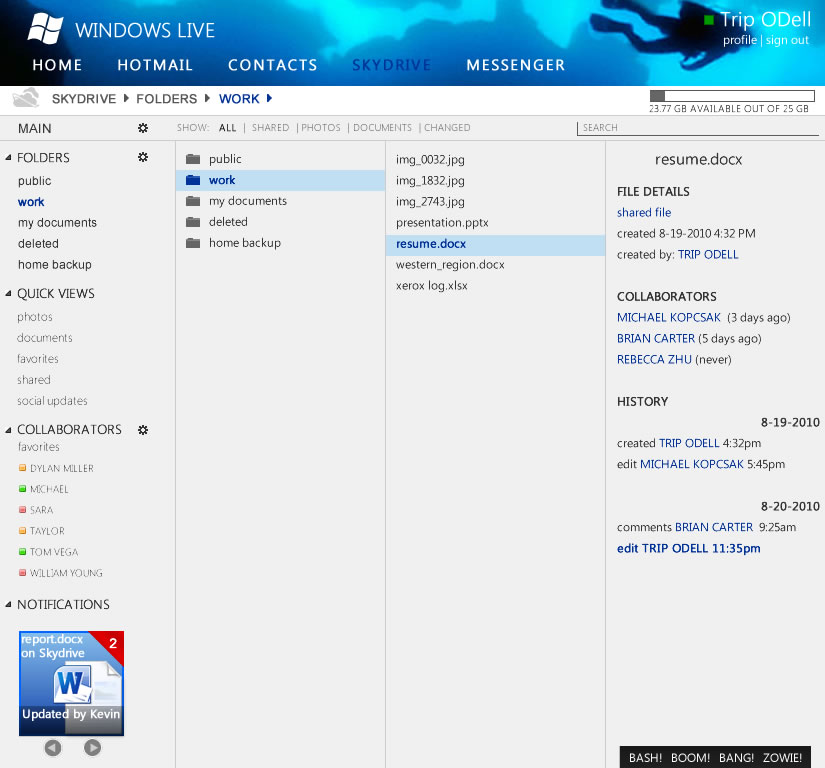Viewport: 825px width, 768px height.
Task: Open the shared file link
Action: tap(644, 213)
